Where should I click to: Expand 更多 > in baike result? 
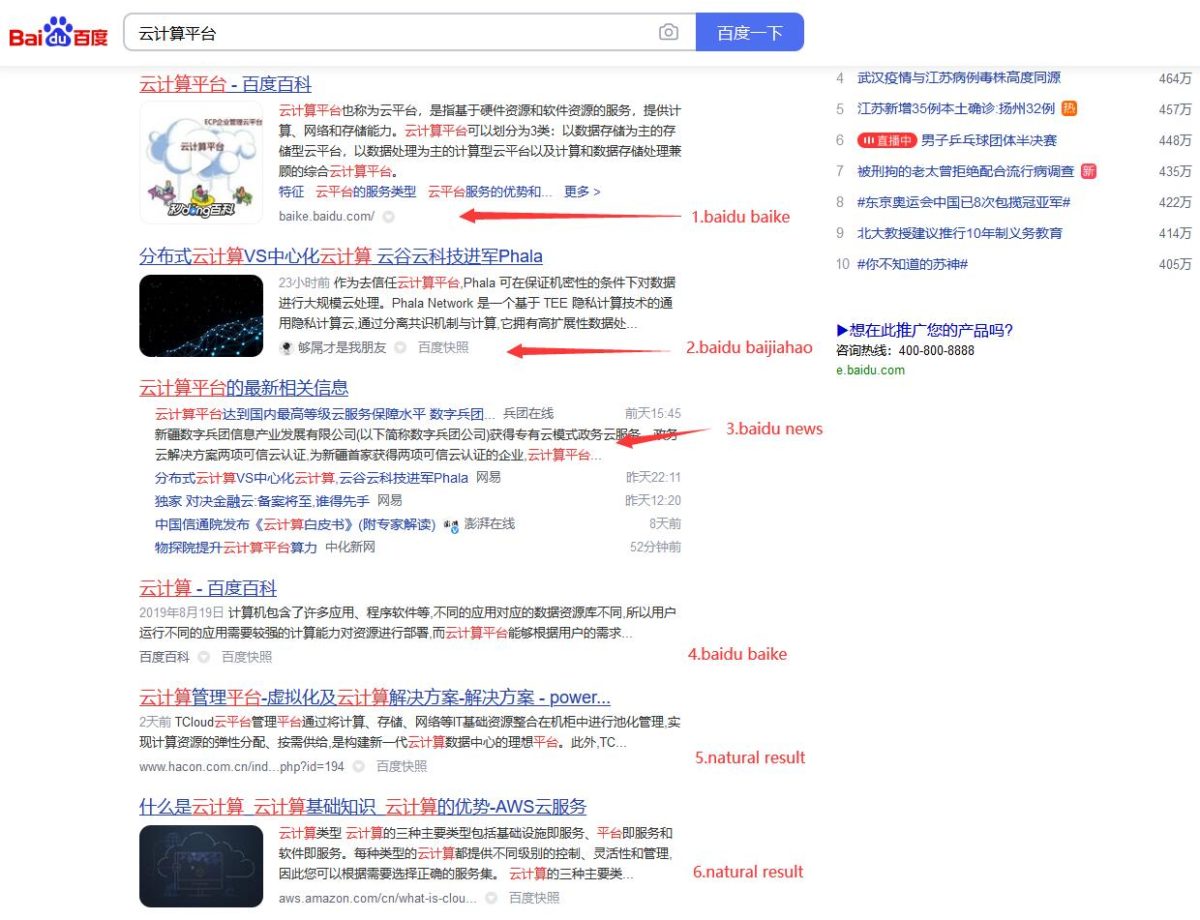[582, 191]
